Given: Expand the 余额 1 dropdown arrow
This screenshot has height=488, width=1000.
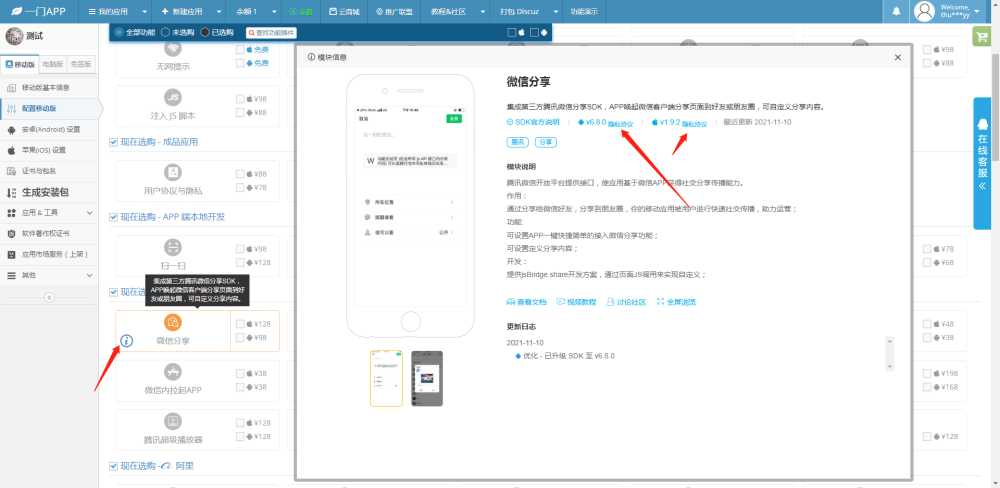Looking at the screenshot, I should click(x=273, y=11).
